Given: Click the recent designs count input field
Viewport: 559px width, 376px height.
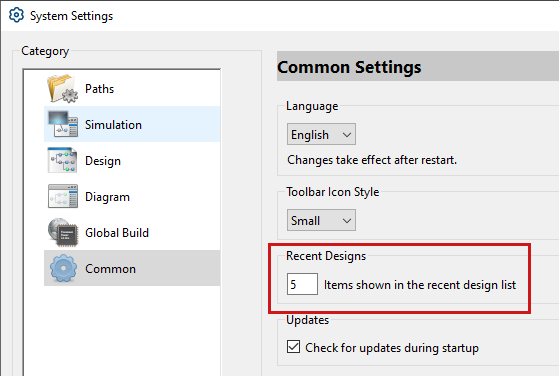Looking at the screenshot, I should coord(302,284).
